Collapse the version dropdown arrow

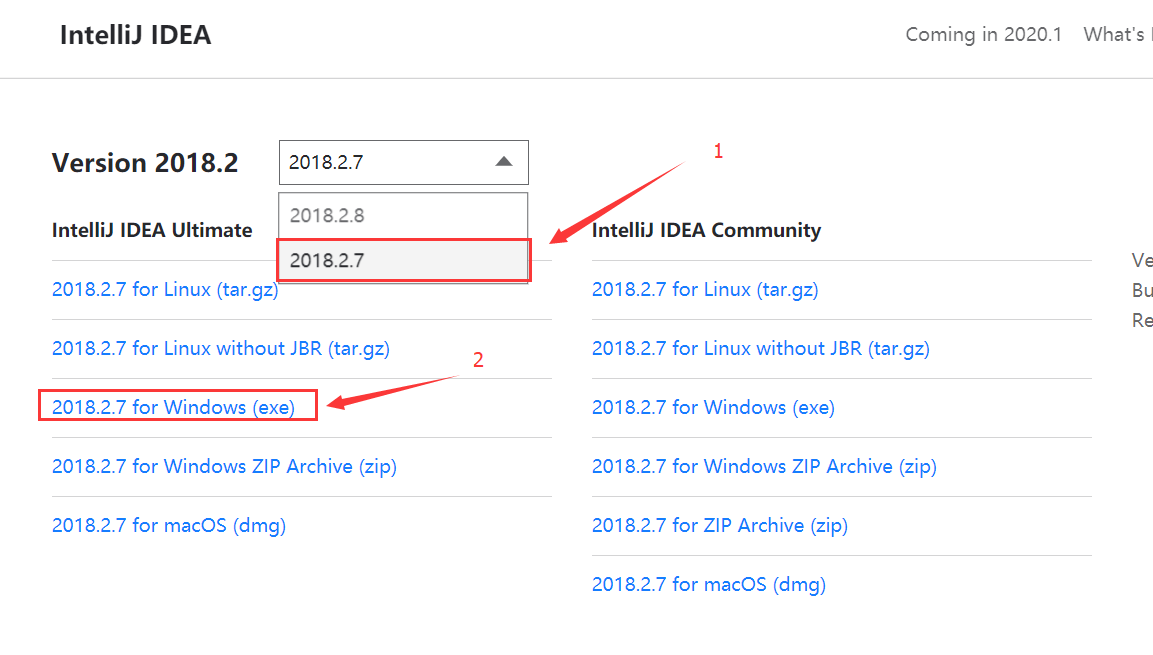[x=504, y=162]
